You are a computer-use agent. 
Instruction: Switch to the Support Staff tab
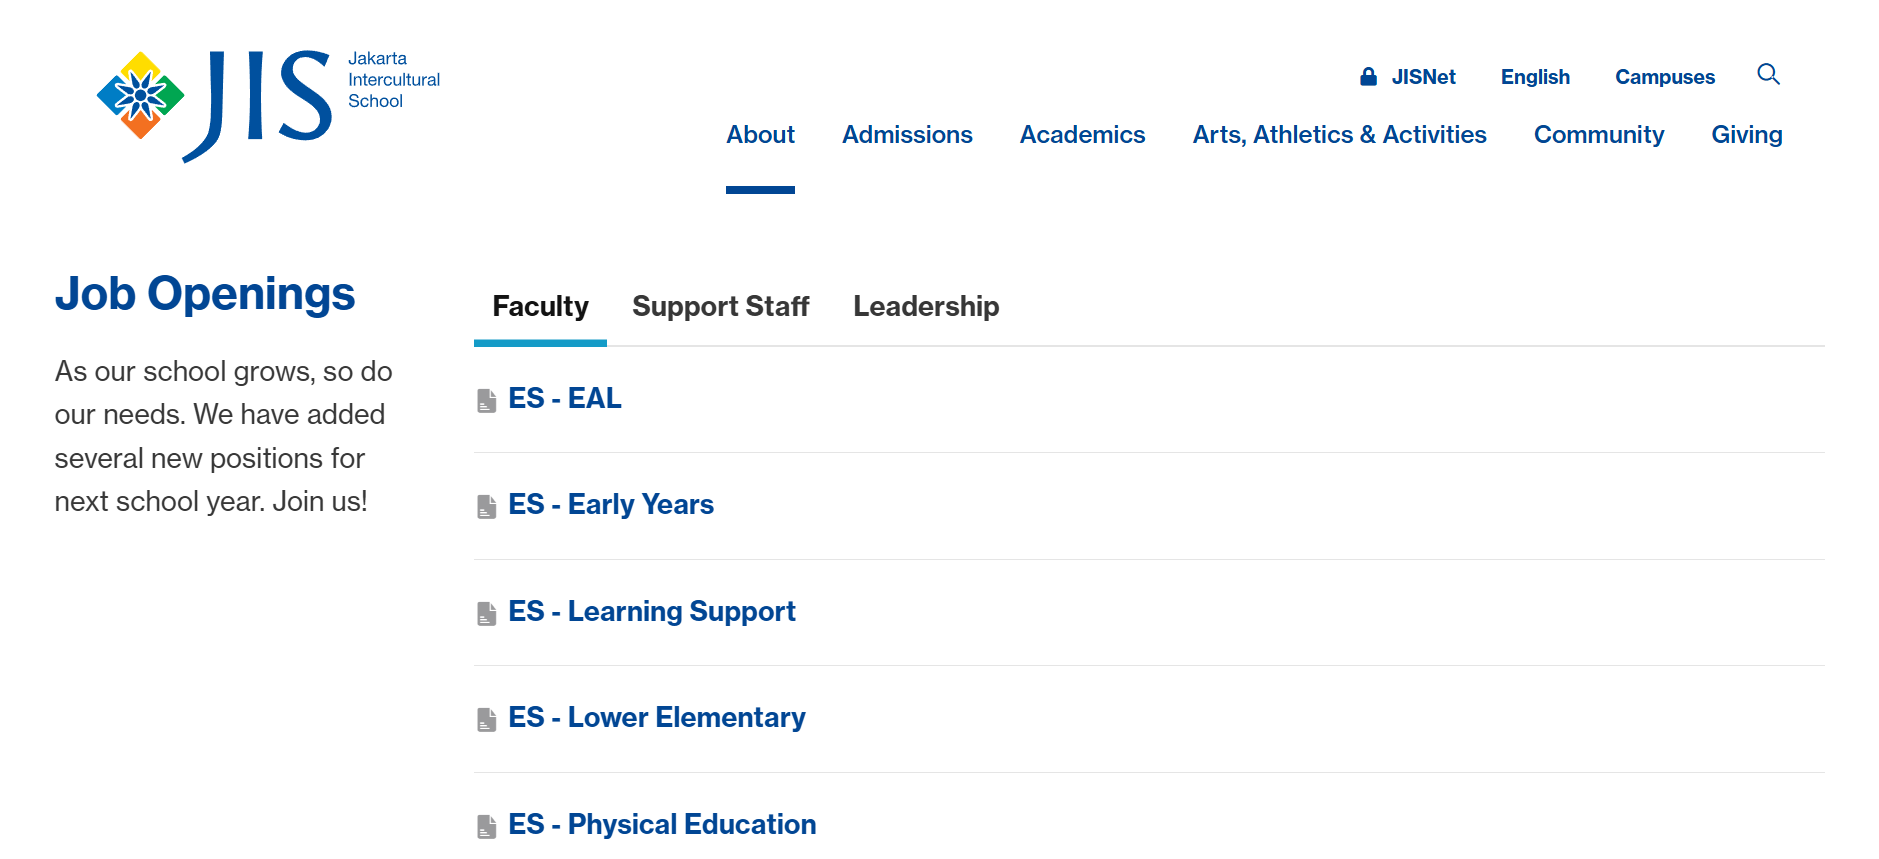[x=720, y=306]
